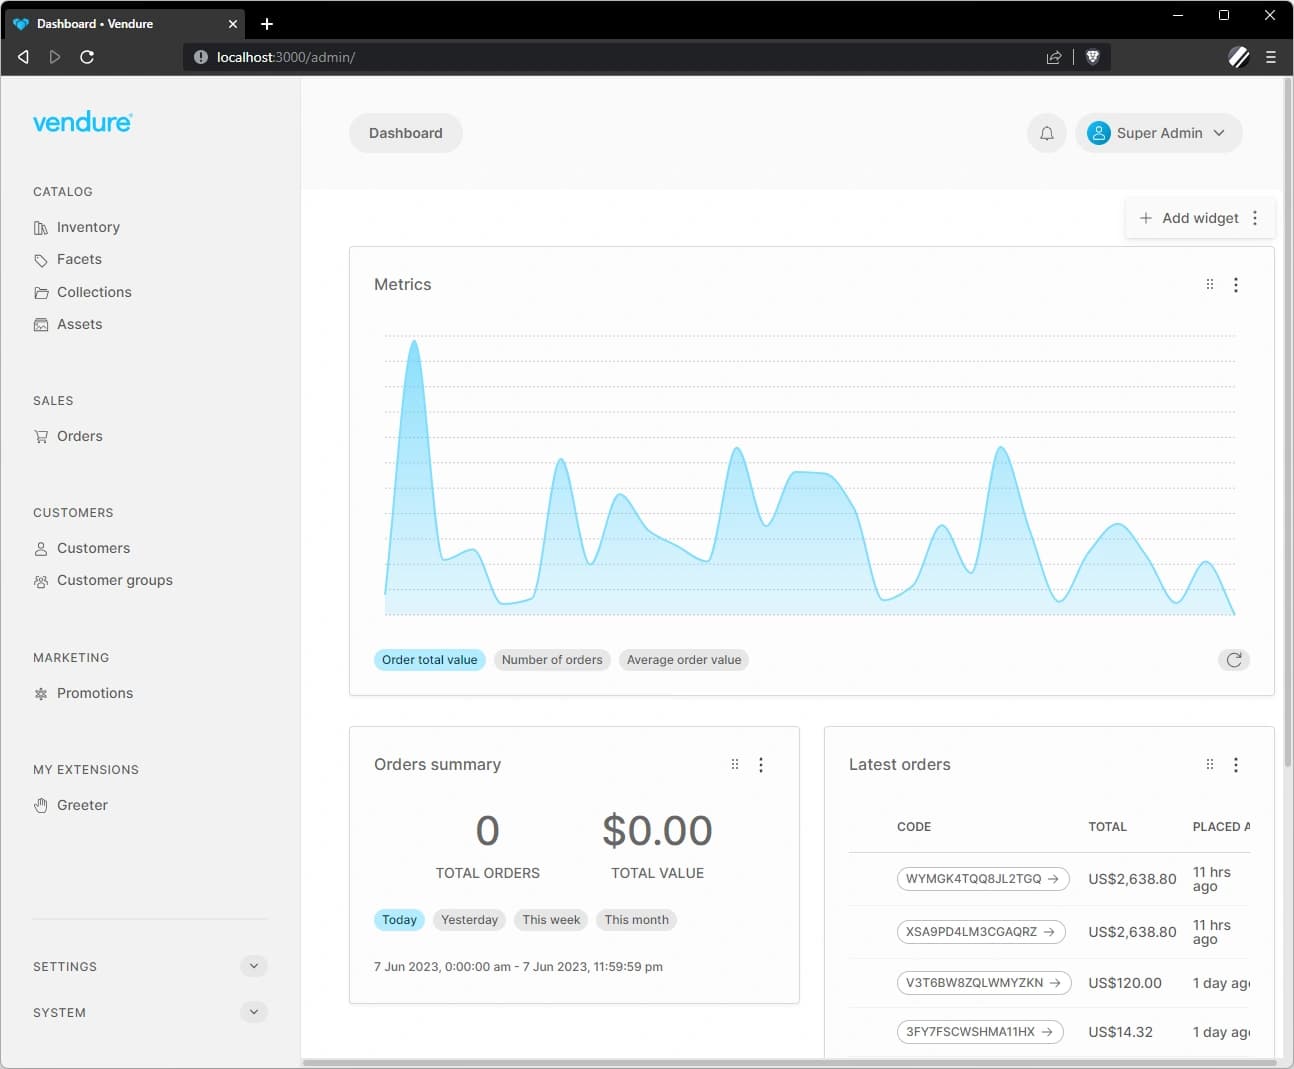Open the Latest orders options menu
The width and height of the screenshot is (1294, 1069).
point(1237,764)
